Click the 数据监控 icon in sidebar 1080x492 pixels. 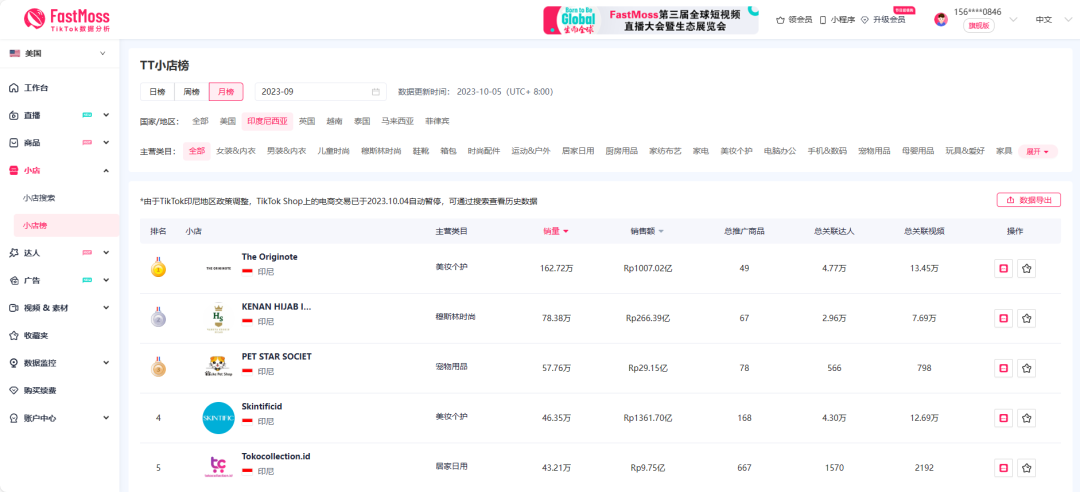click(14, 363)
